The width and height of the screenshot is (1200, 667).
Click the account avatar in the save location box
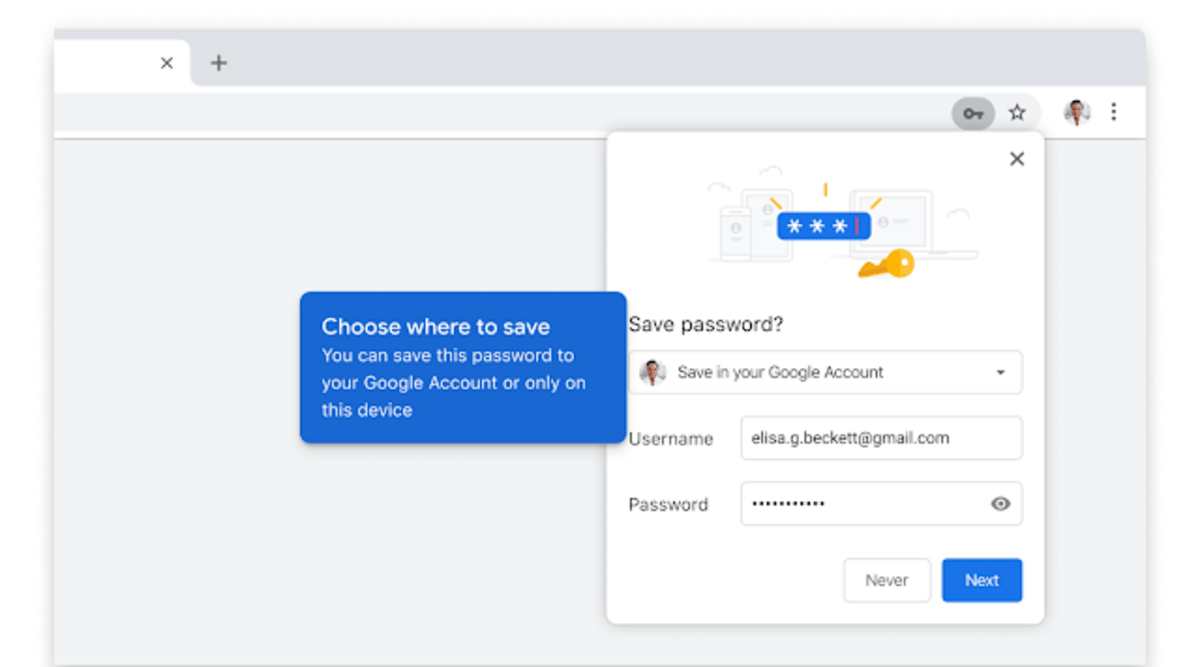point(653,373)
